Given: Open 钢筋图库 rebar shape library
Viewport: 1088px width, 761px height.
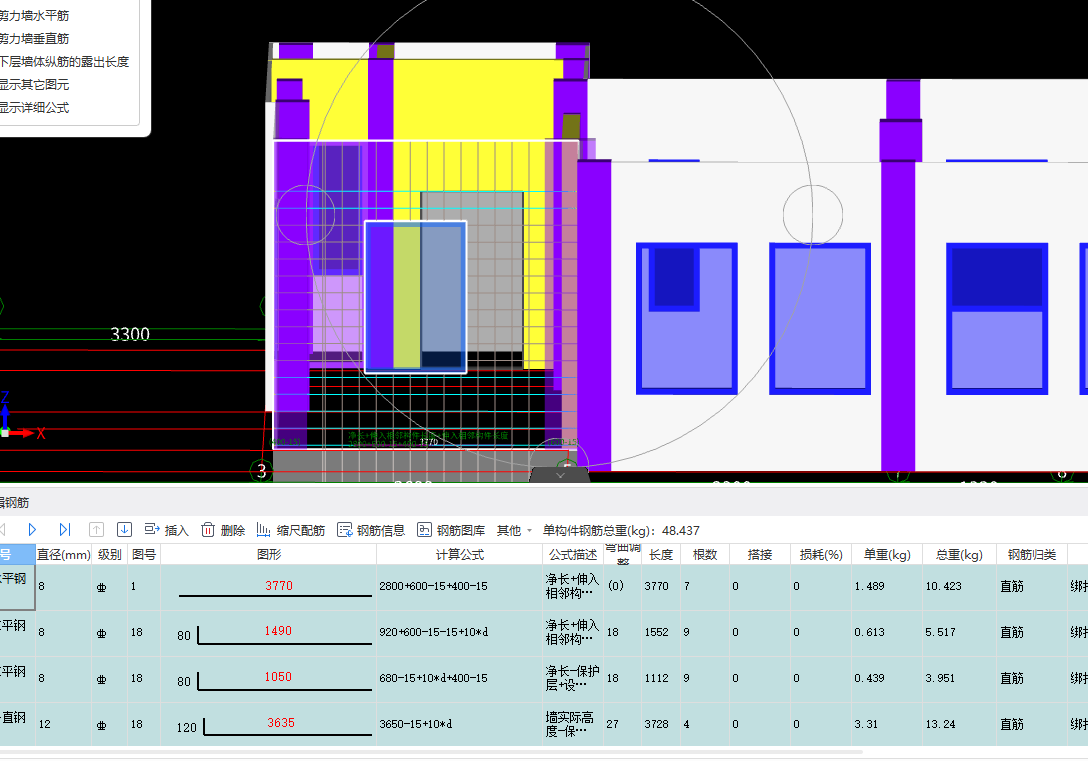Looking at the screenshot, I should point(451,530).
